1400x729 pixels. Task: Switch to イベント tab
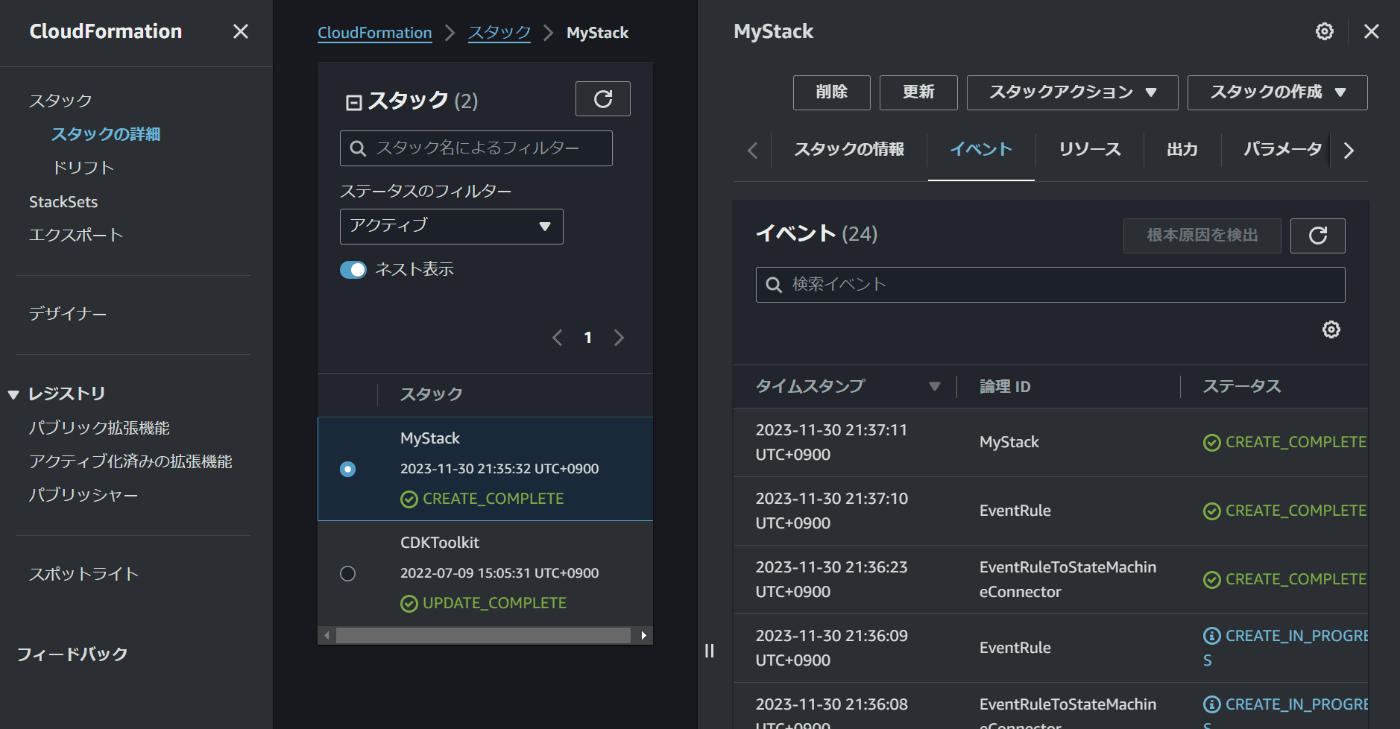pyautogui.click(x=981, y=150)
